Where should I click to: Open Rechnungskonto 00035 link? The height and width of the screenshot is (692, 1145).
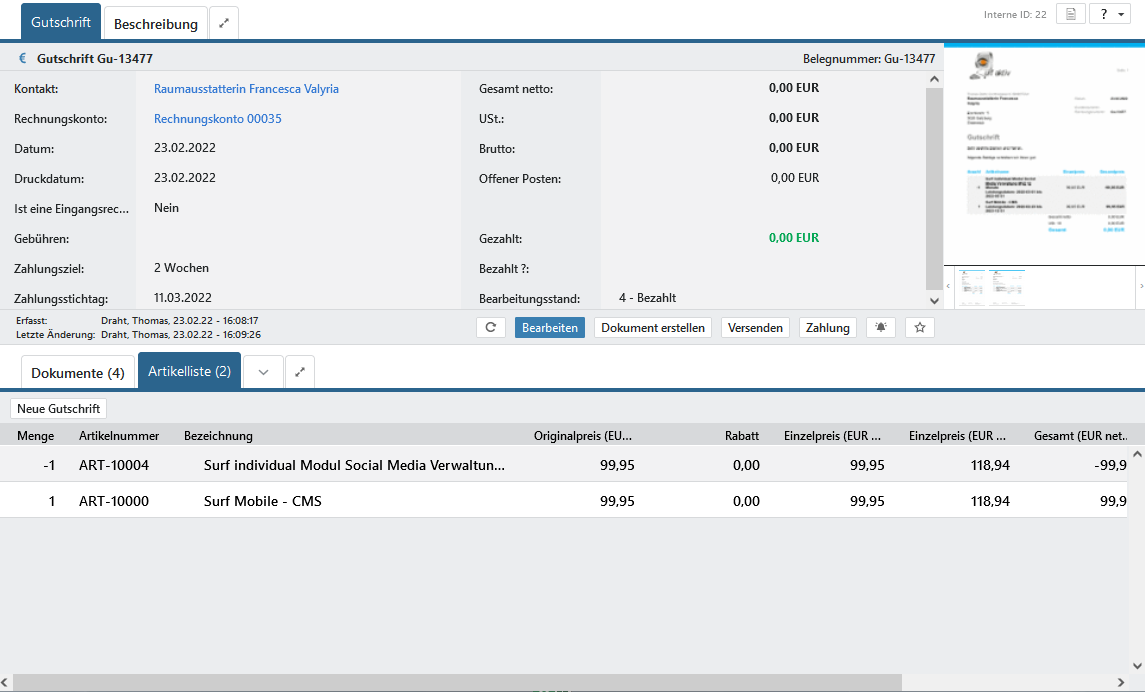(217, 119)
